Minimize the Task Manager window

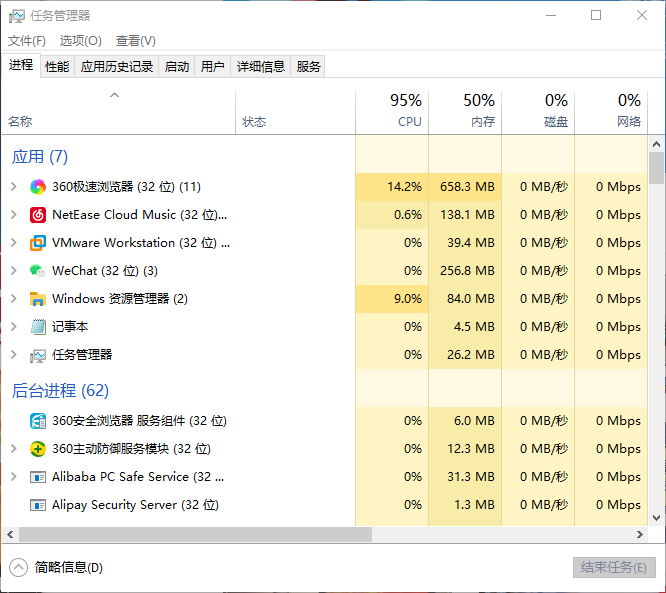(551, 16)
